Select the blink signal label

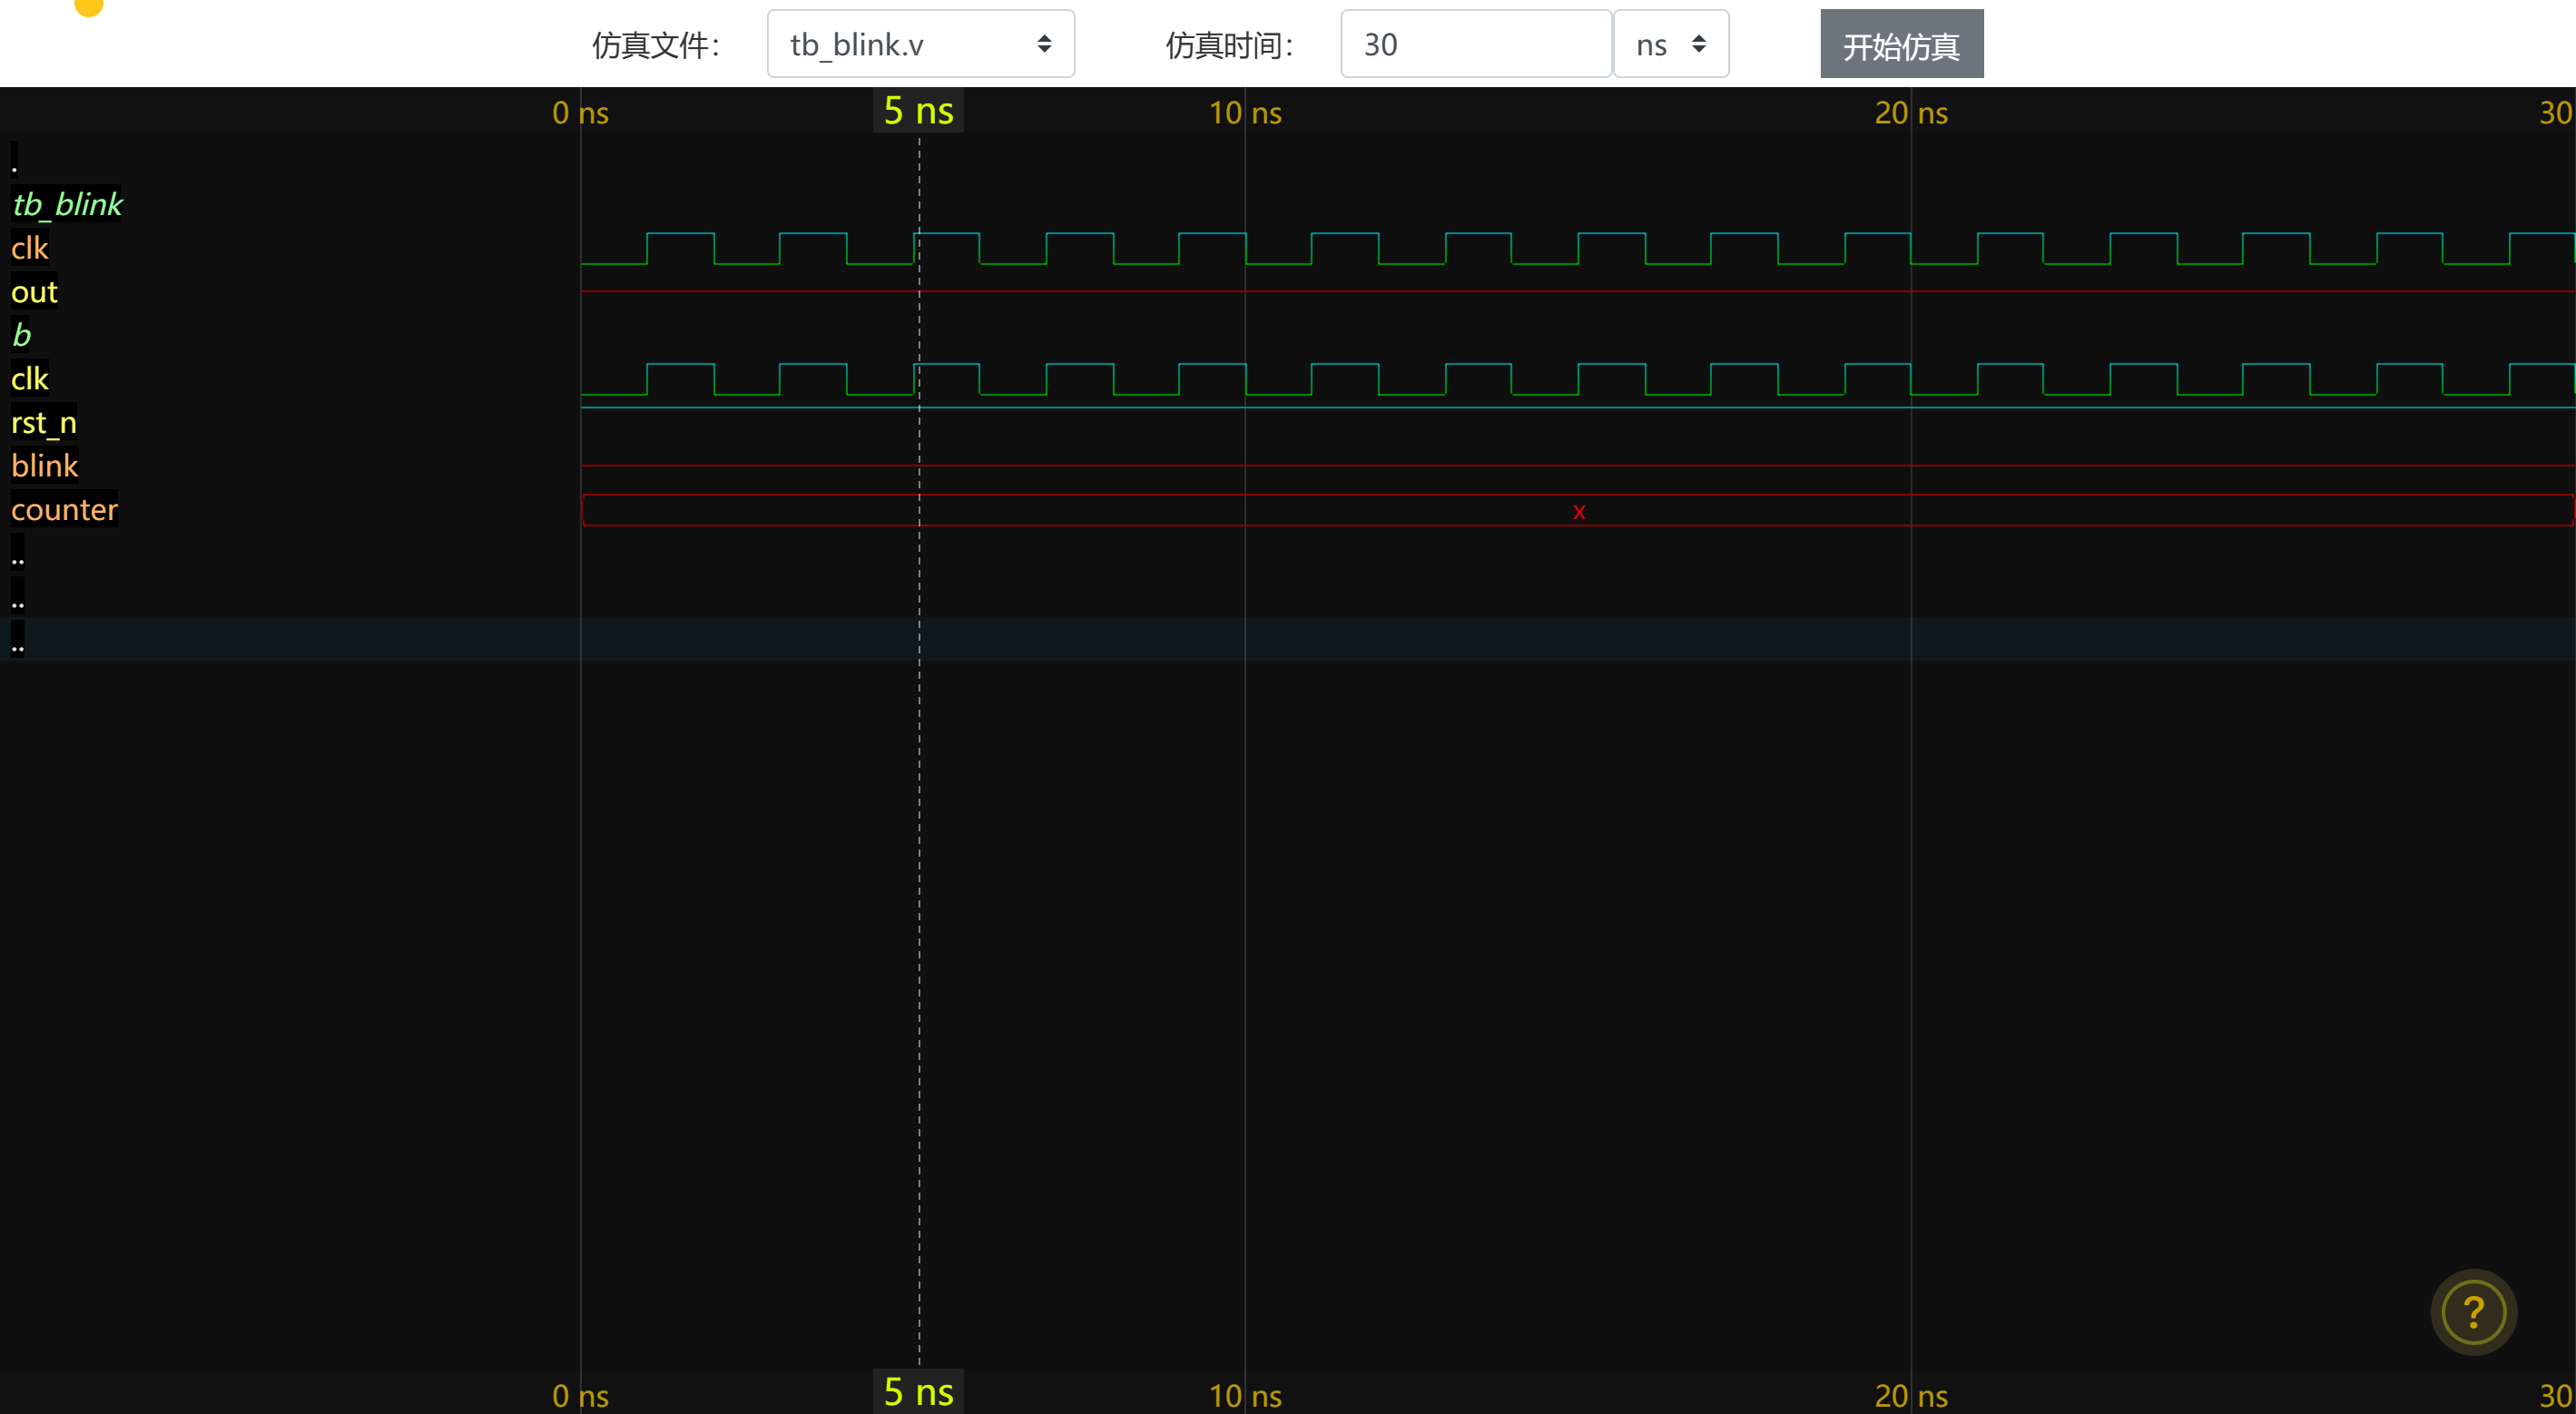pyautogui.click(x=44, y=466)
